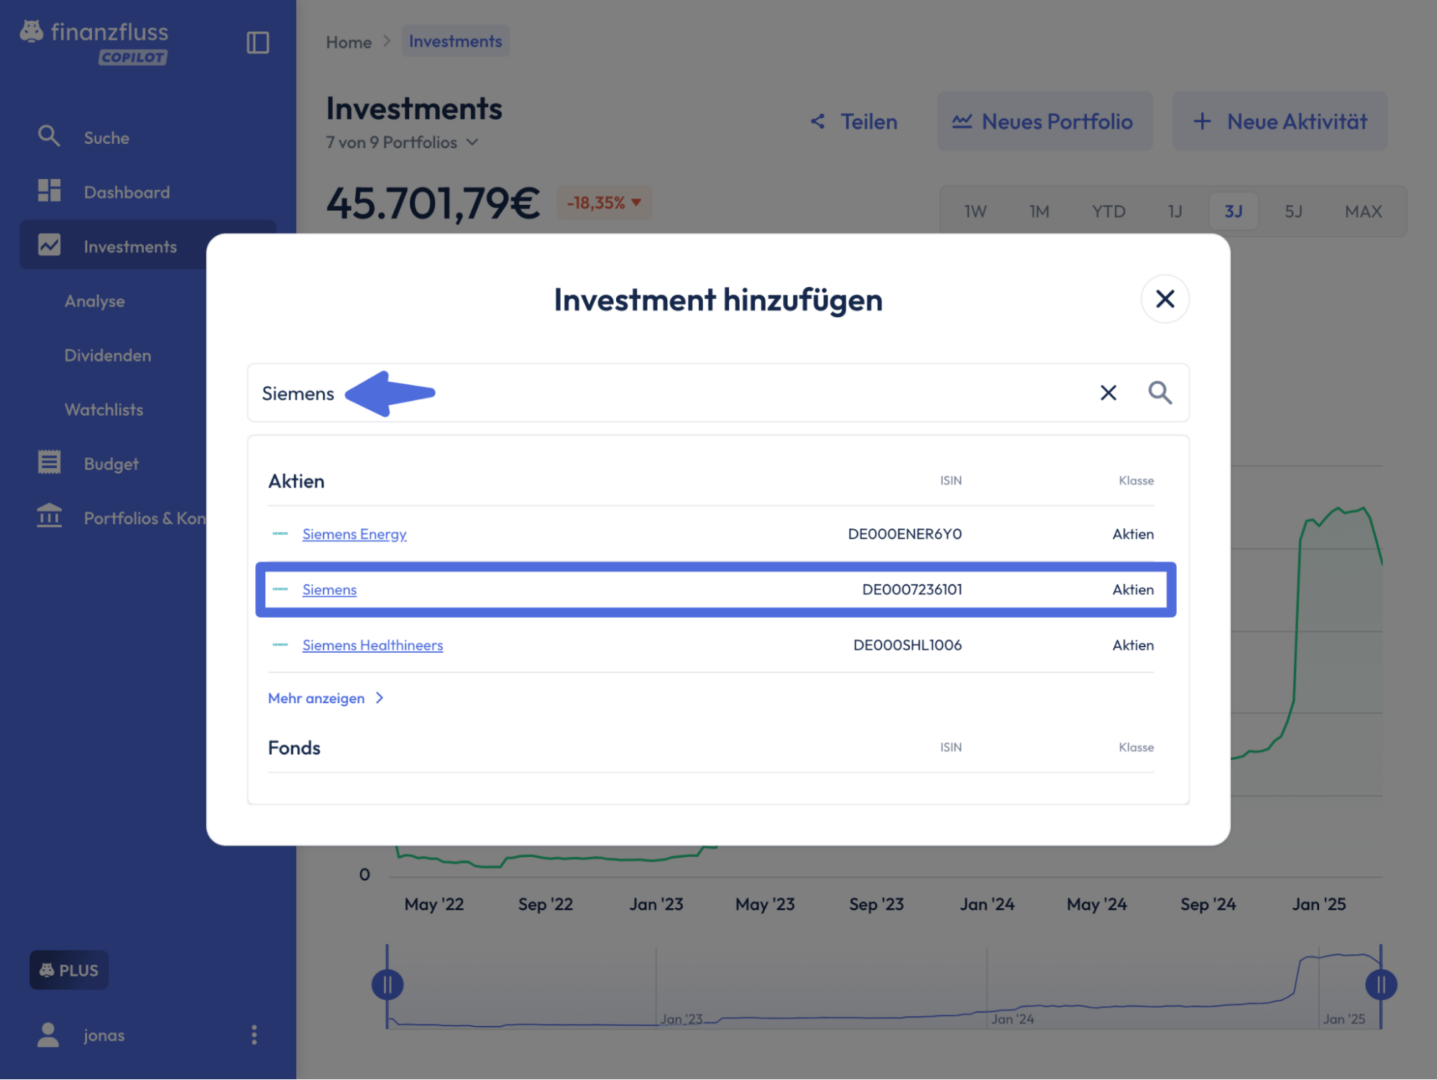Select the 1W time range
The image size is (1437, 1080).
click(975, 211)
